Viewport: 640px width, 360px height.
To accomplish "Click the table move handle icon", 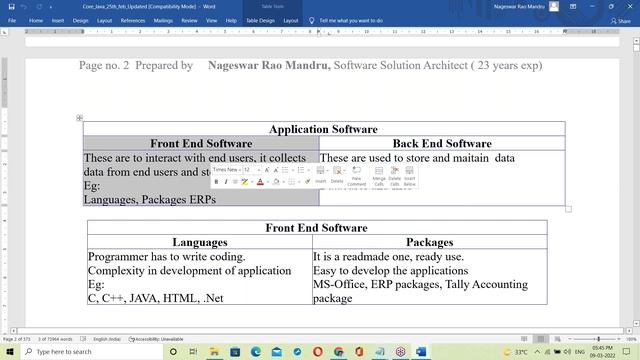I will [x=80, y=118].
